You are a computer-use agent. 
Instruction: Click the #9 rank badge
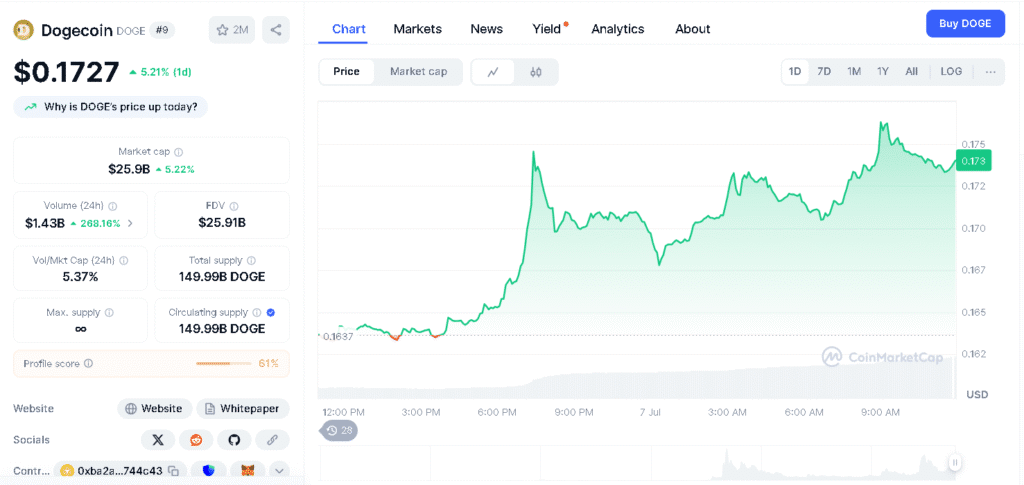click(162, 30)
